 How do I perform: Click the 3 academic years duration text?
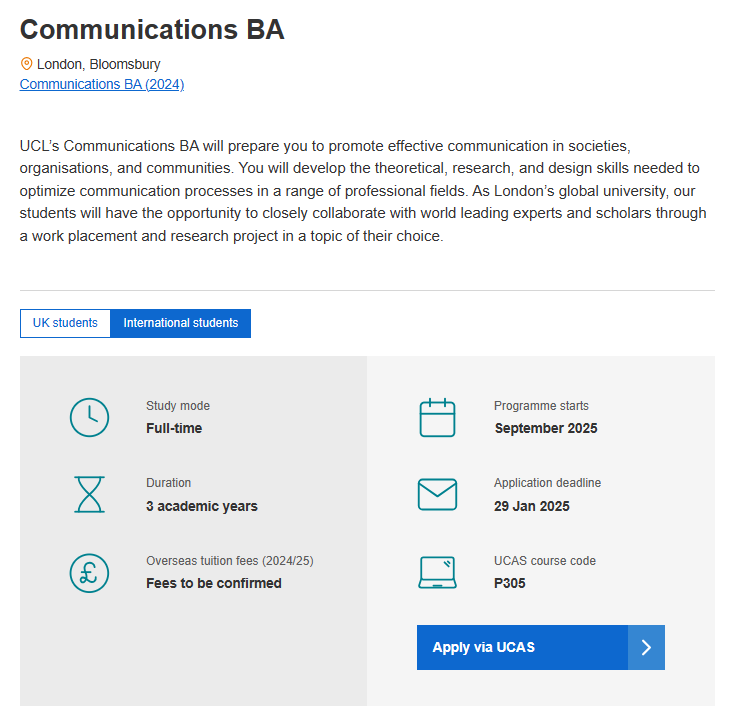pyautogui.click(x=201, y=506)
